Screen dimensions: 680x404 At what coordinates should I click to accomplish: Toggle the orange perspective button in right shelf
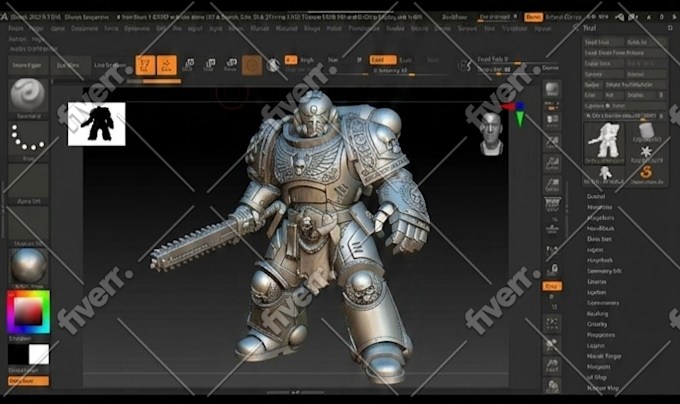552,287
